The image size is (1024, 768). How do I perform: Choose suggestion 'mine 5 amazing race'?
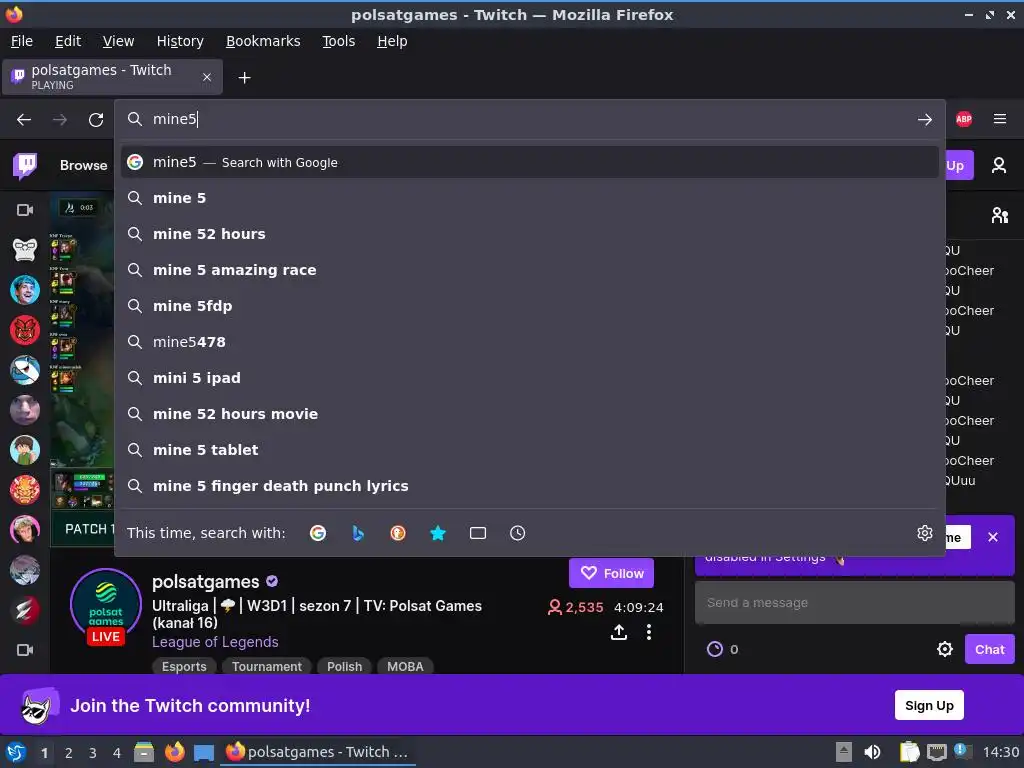530,270
